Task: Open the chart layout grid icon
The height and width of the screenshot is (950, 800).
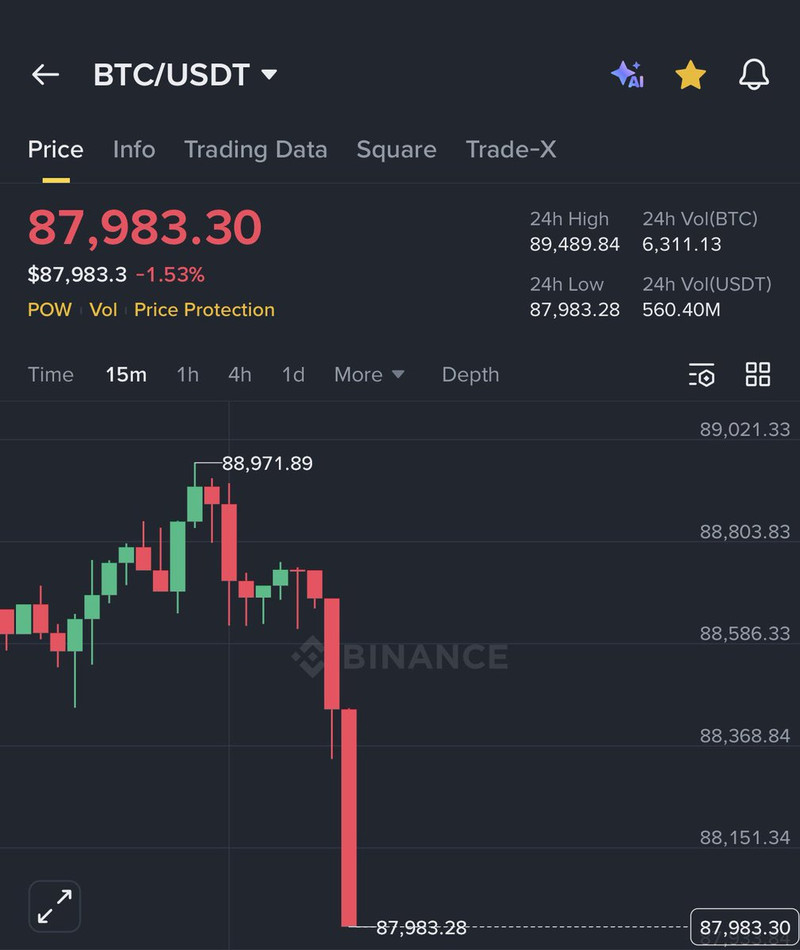Action: [758, 375]
